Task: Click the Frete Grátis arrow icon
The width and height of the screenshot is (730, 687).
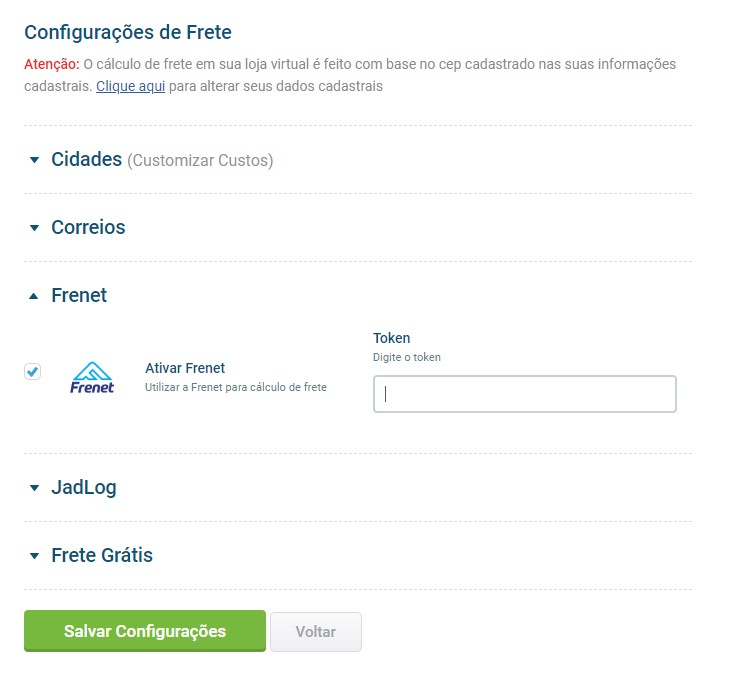Action: [34, 556]
